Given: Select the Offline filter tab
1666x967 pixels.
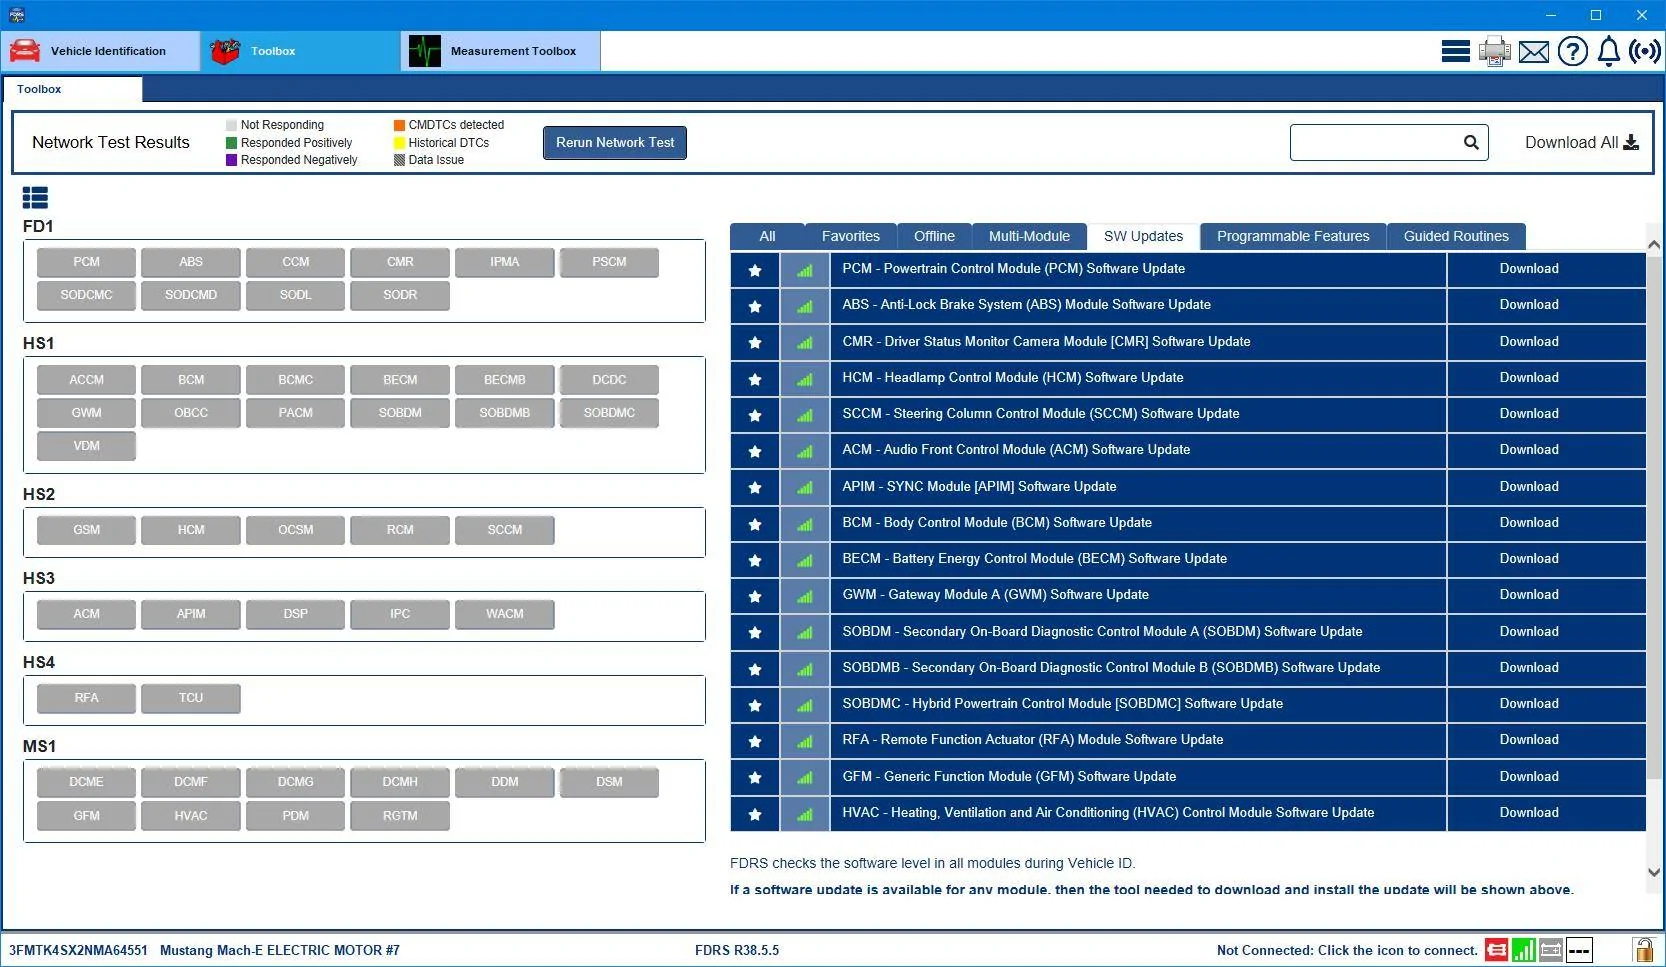Looking at the screenshot, I should click(x=934, y=237).
